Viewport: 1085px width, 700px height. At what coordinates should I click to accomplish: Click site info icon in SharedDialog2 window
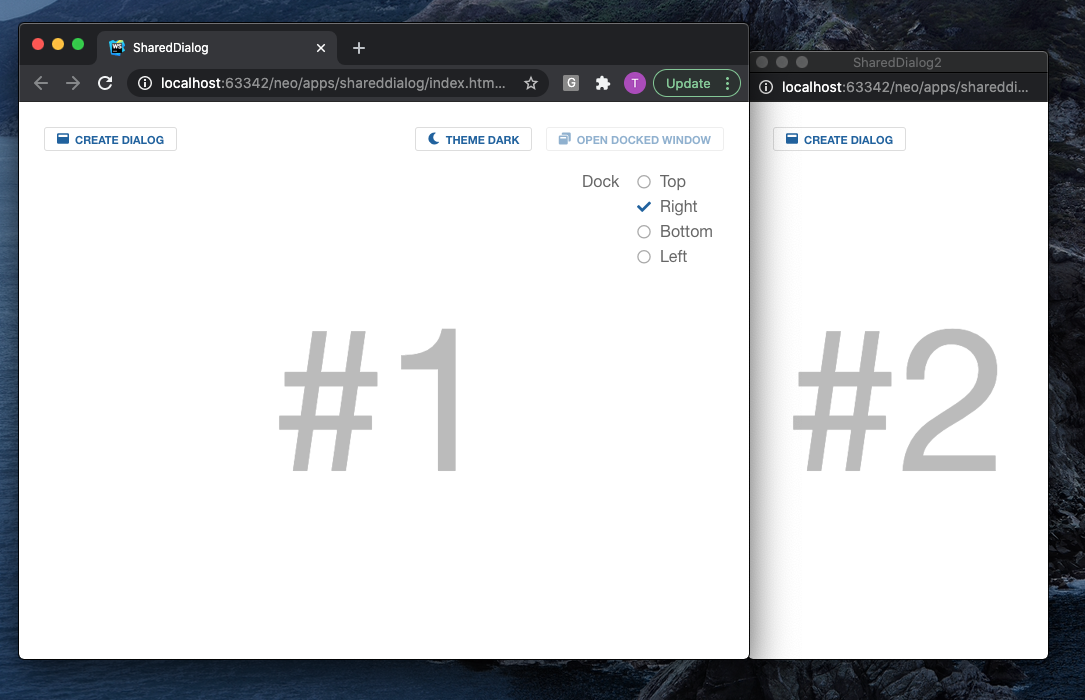(766, 87)
